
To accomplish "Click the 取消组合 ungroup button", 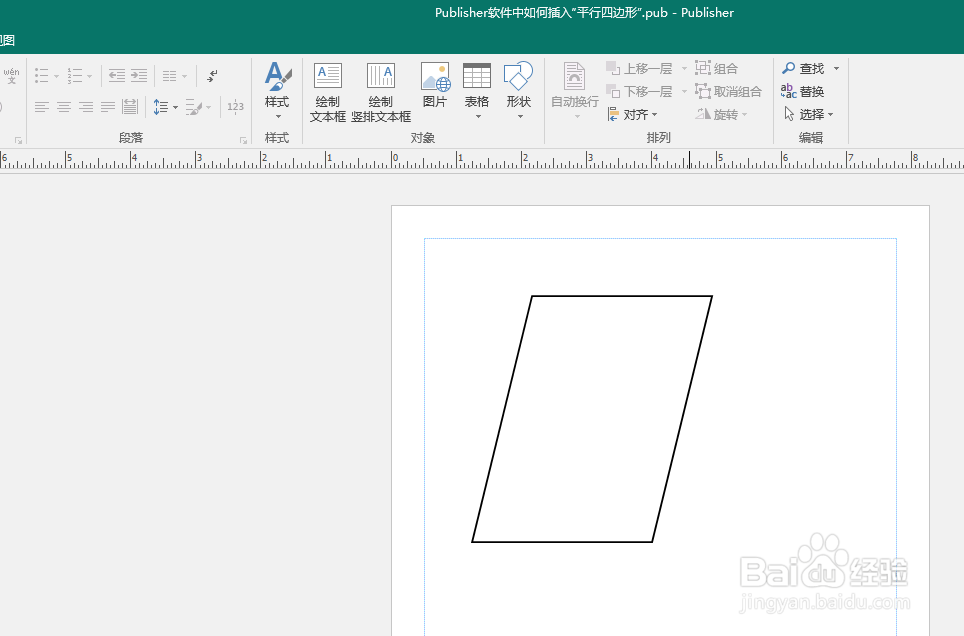I will [729, 92].
